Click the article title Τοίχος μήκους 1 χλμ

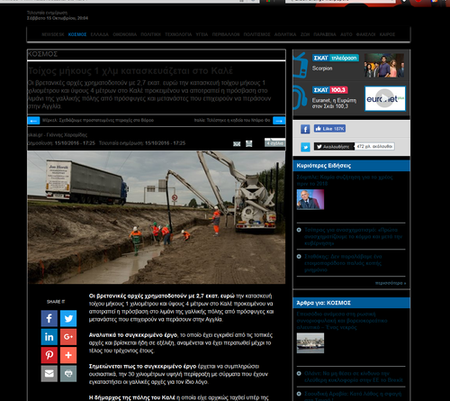[130, 71]
